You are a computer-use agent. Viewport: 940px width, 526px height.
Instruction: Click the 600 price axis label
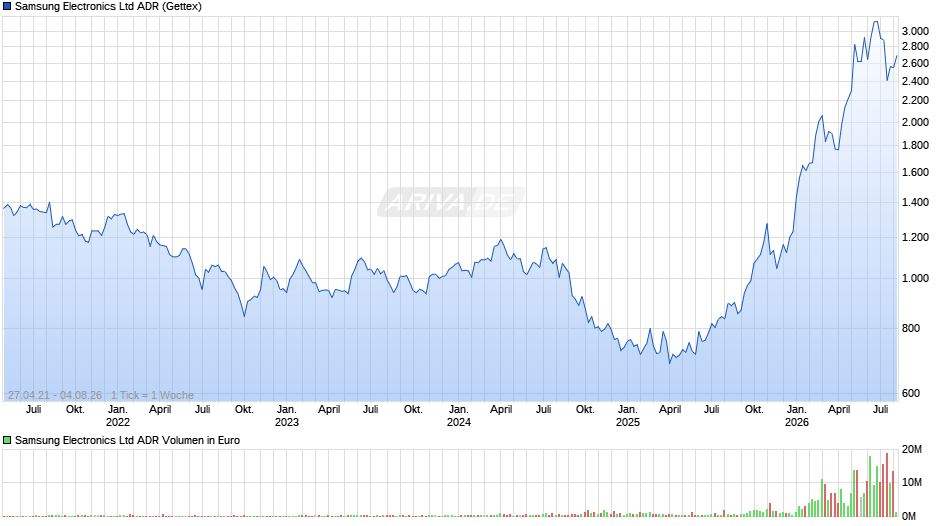[x=911, y=393]
